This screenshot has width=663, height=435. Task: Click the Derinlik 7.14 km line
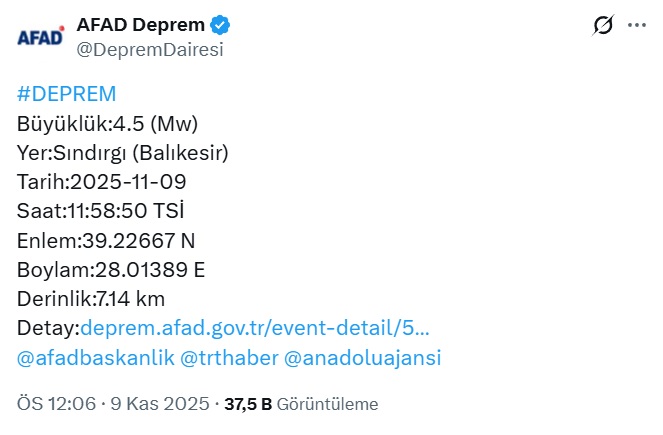click(x=92, y=298)
